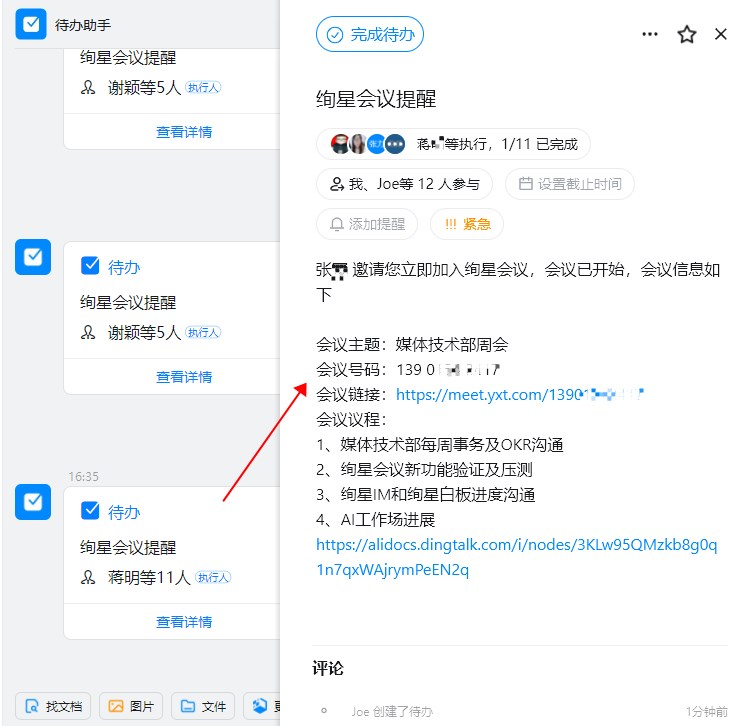Click the avatar beside the 16:35 message
Screen dimensions: 756x726
point(33,502)
